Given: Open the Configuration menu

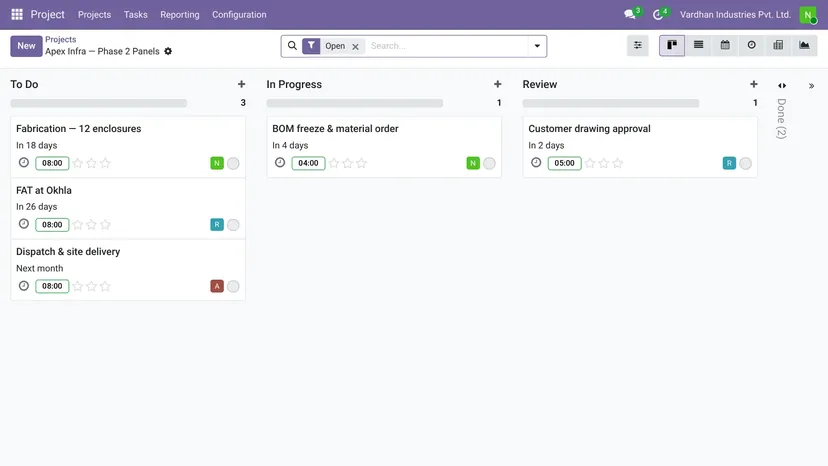Looking at the screenshot, I should point(239,15).
